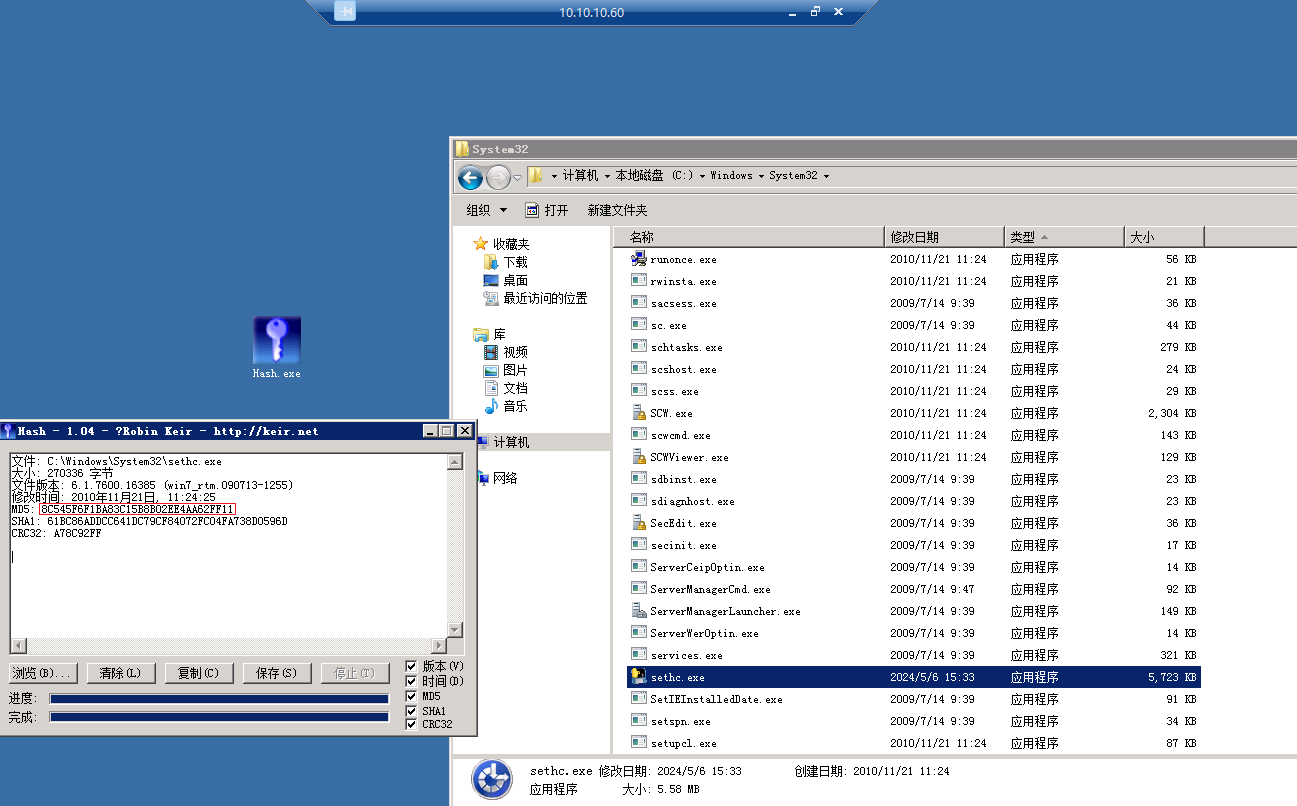
Task: Expand the dropdown arrow after System32 breadcrumb
Action: (826, 176)
